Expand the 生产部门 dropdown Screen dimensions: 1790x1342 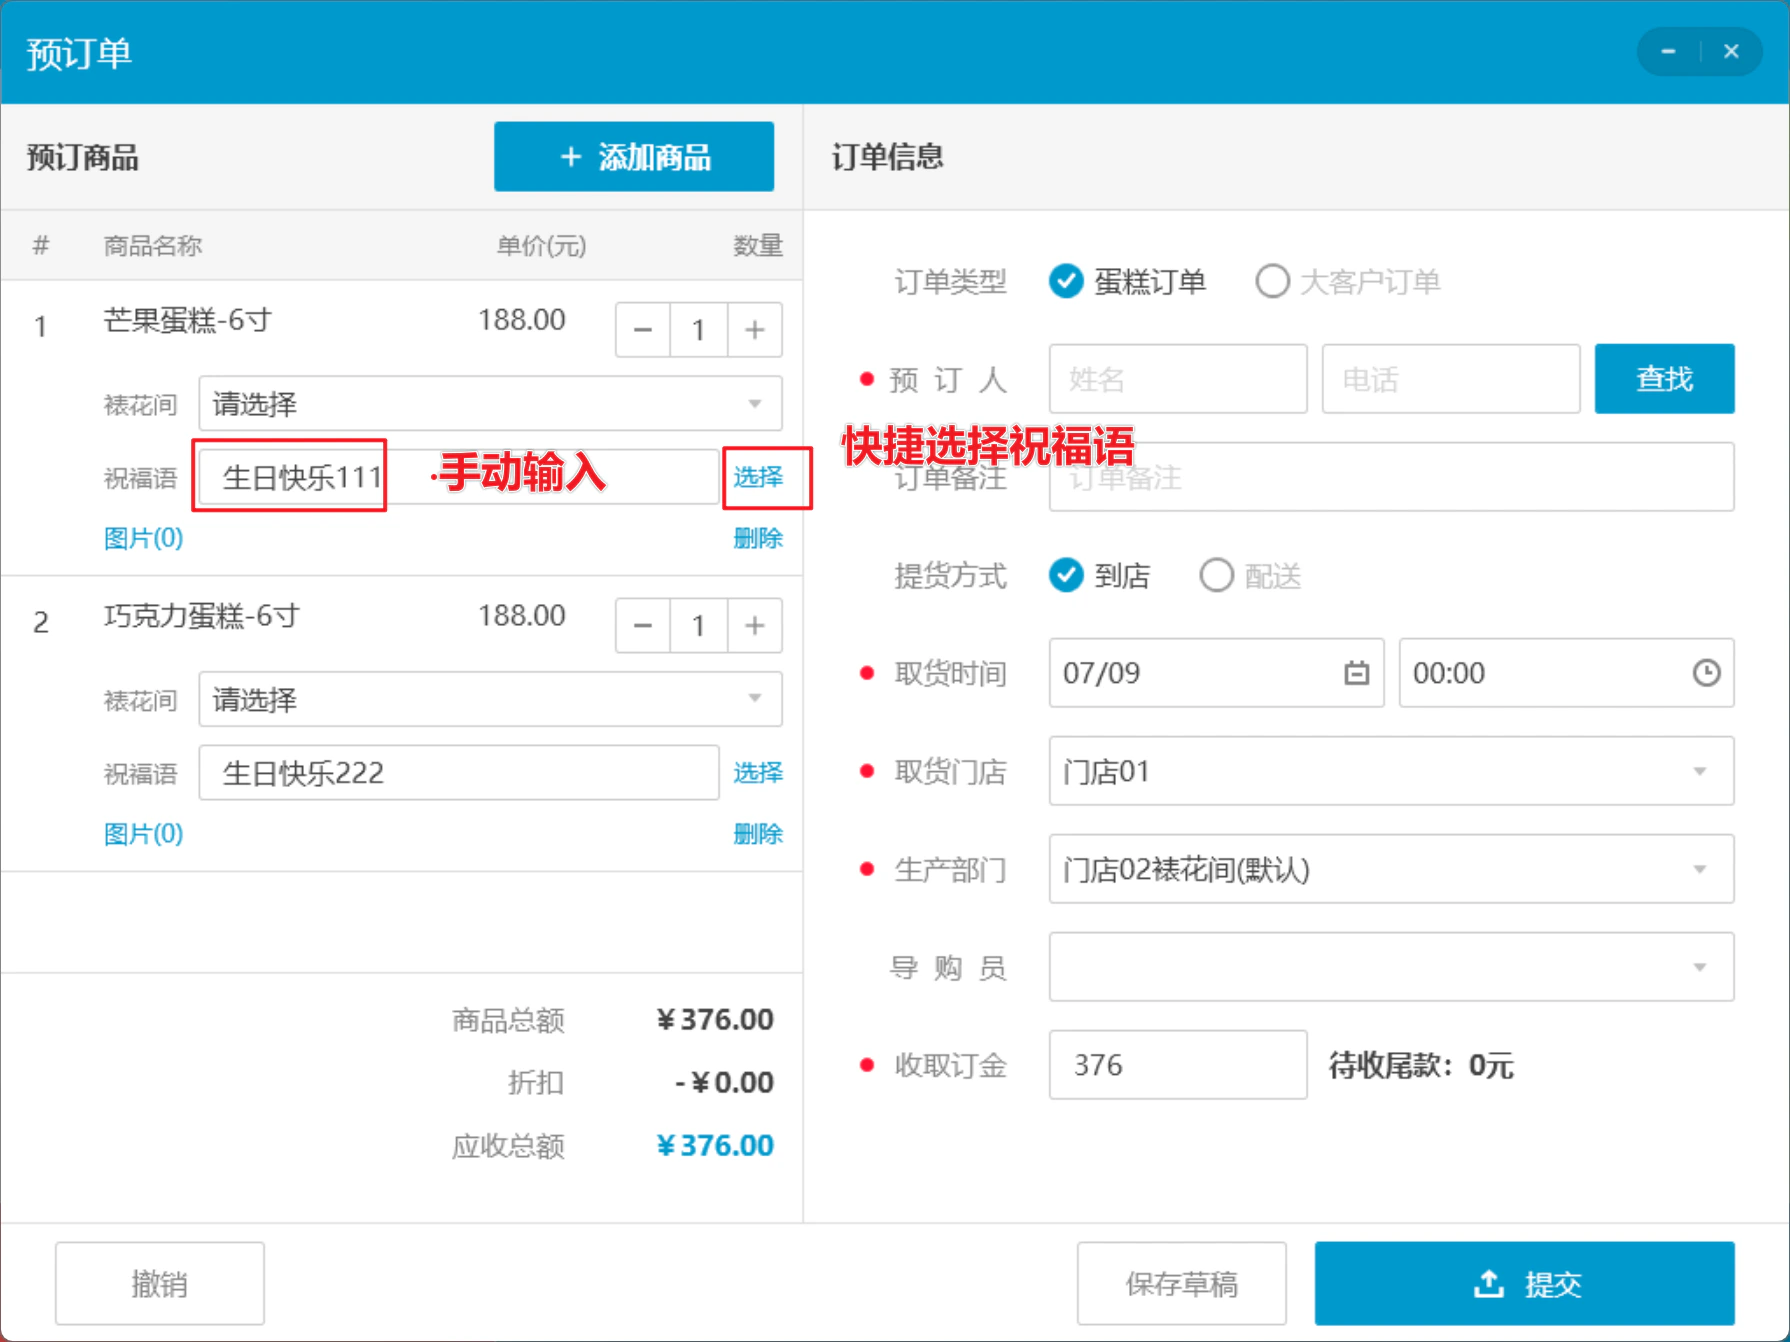[x=1391, y=869]
